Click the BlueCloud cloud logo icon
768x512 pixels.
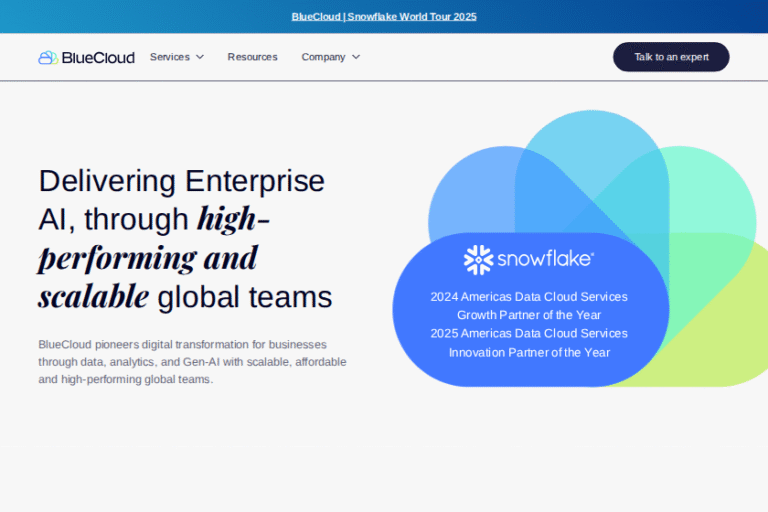coord(47,58)
